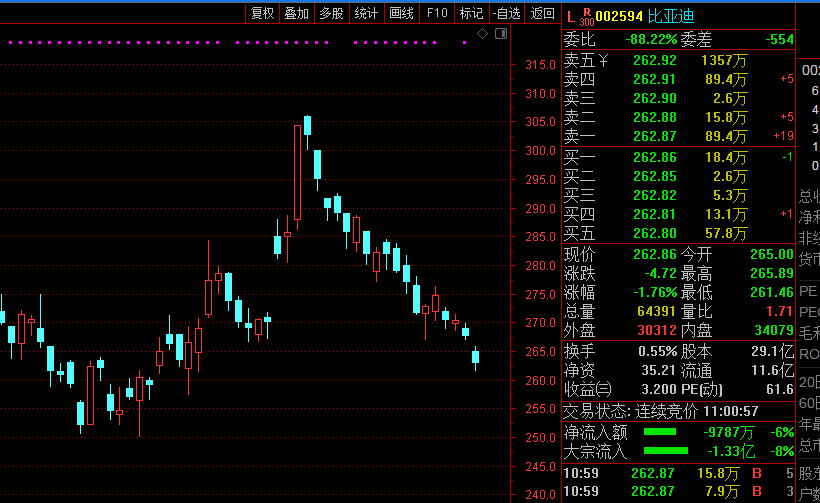
Task: Click the diamond marker icon above the chart
Action: (x=482, y=34)
